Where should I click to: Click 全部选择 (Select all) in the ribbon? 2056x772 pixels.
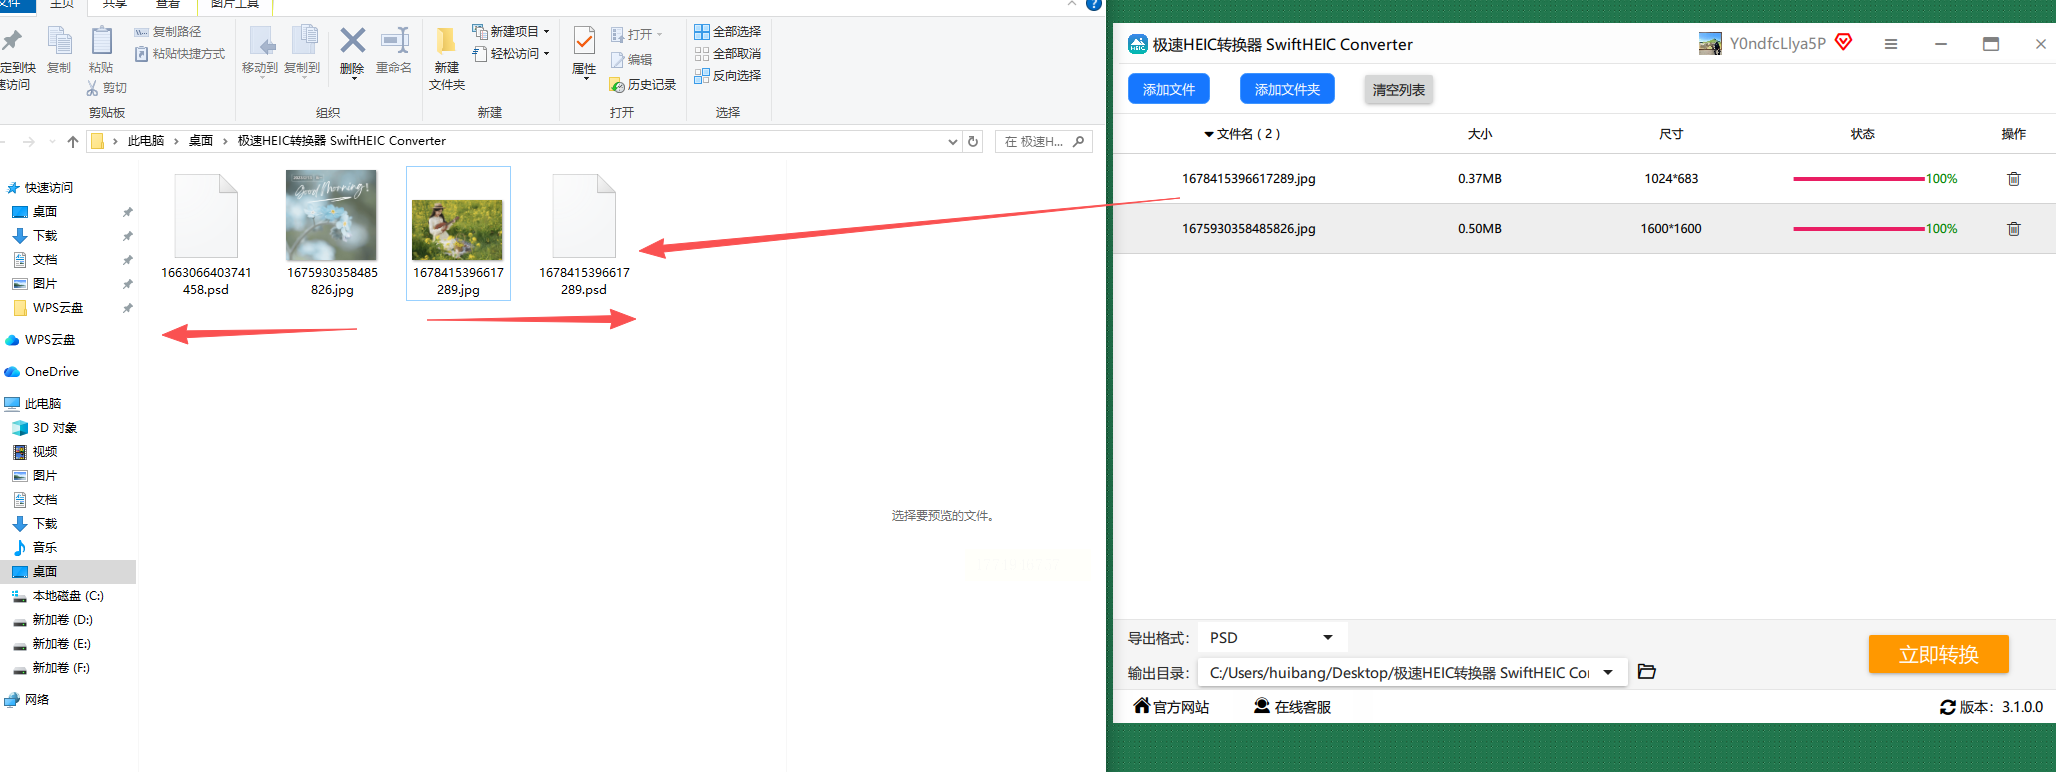click(727, 32)
